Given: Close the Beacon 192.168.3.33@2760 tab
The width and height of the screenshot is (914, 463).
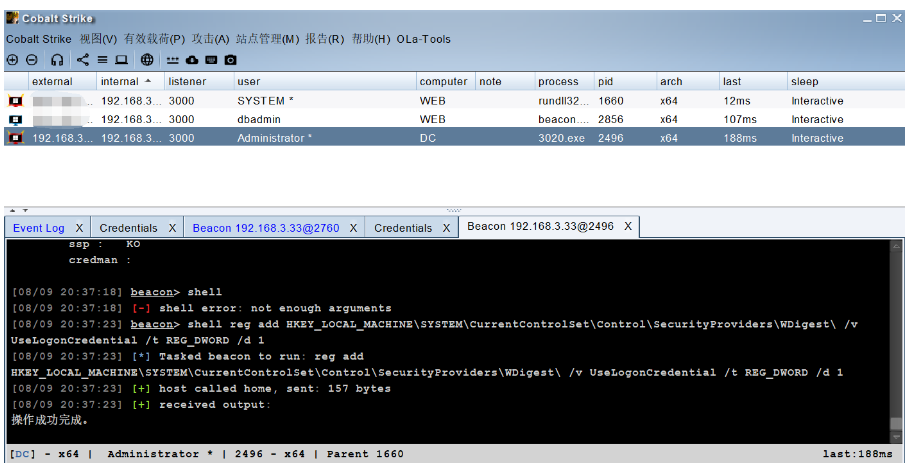Looking at the screenshot, I should [353, 228].
